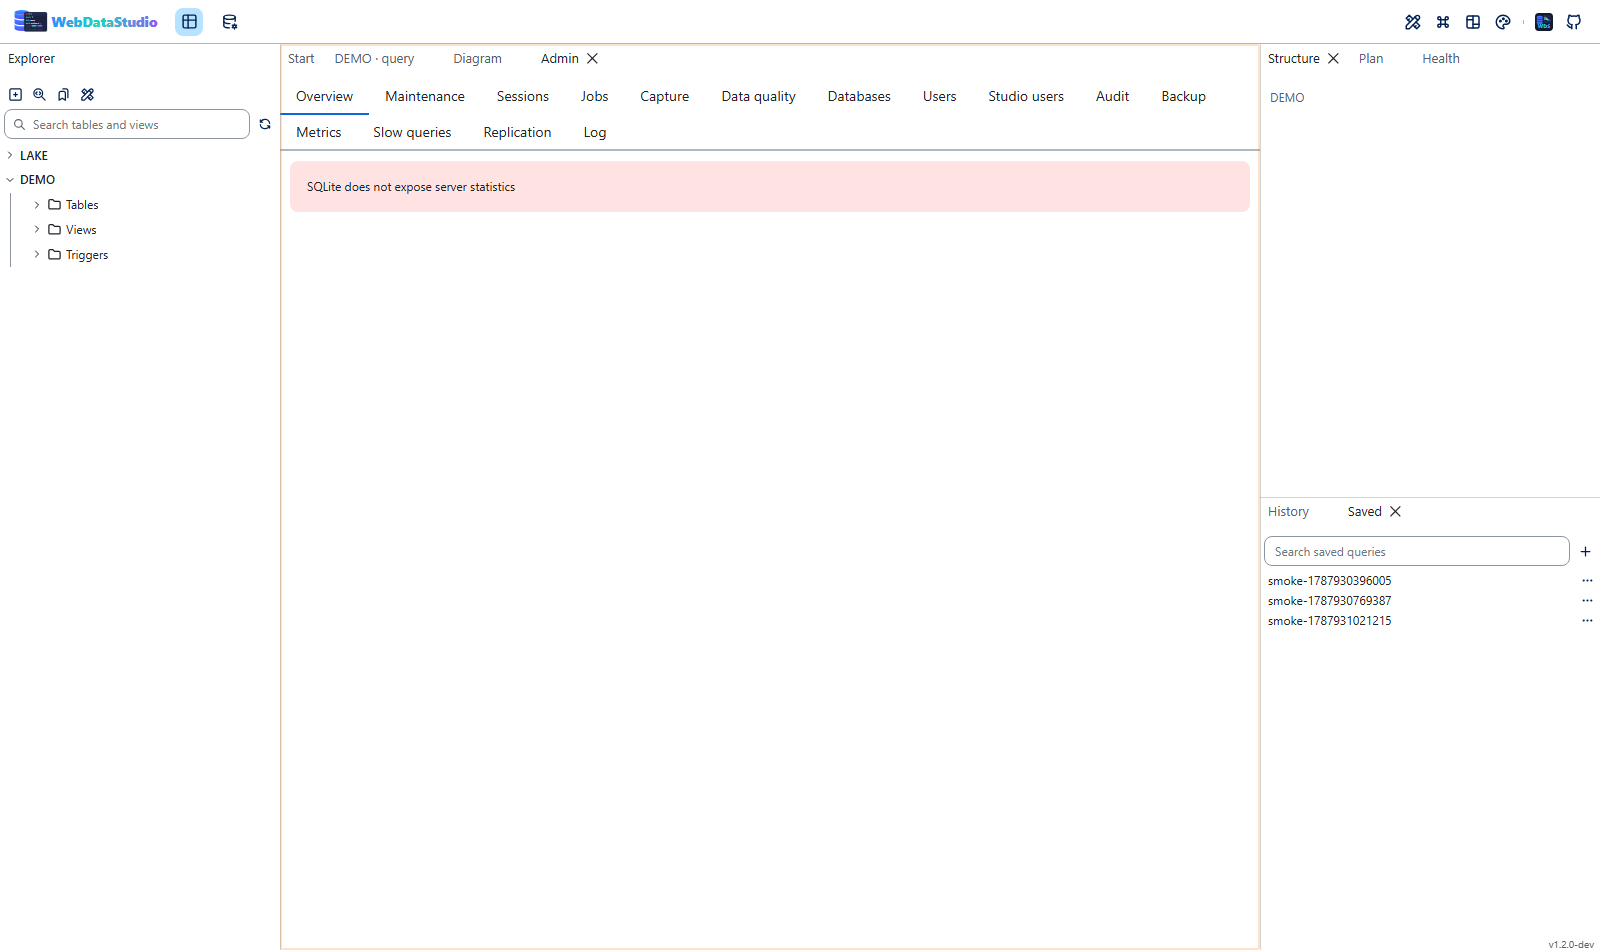Viewport: 1600px width, 950px height.
Task: Refresh the Explorer table list
Action: (265, 124)
